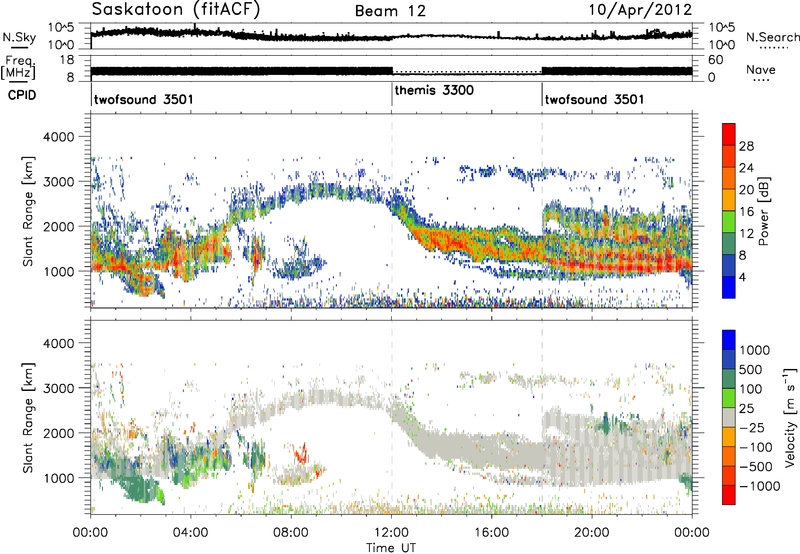The image size is (800, 554).
Task: Click the Slant Range label of power panel
Action: 28,211
